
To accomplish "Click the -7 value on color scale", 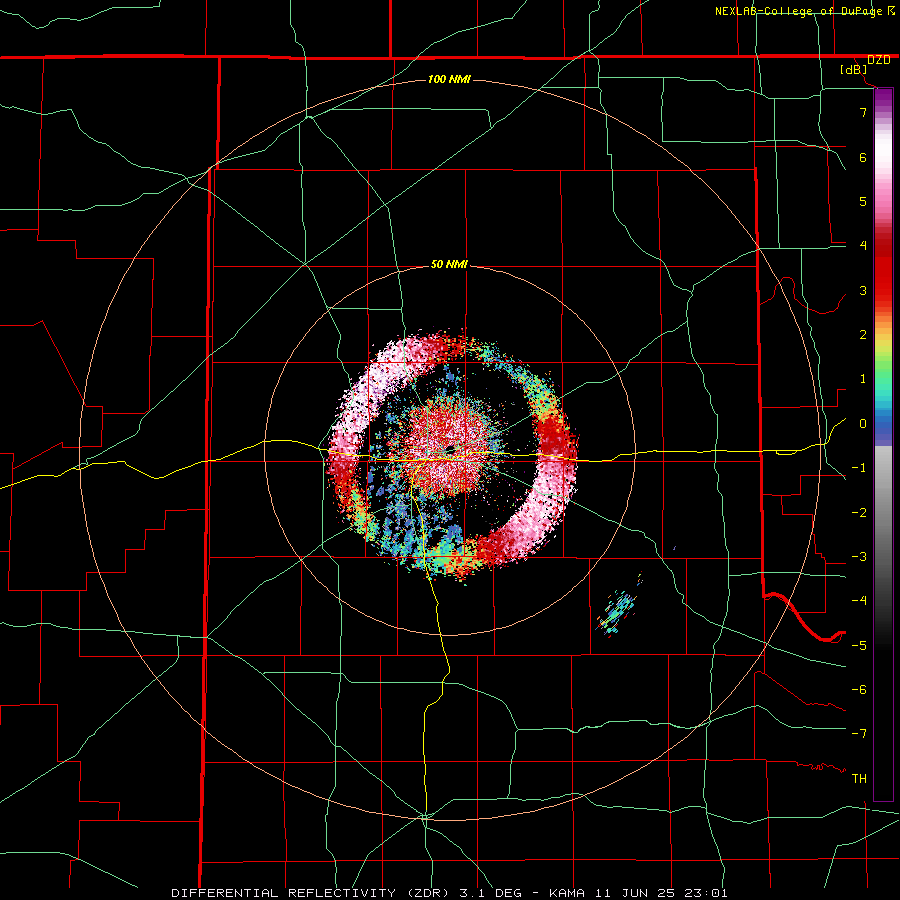I will (x=859, y=734).
